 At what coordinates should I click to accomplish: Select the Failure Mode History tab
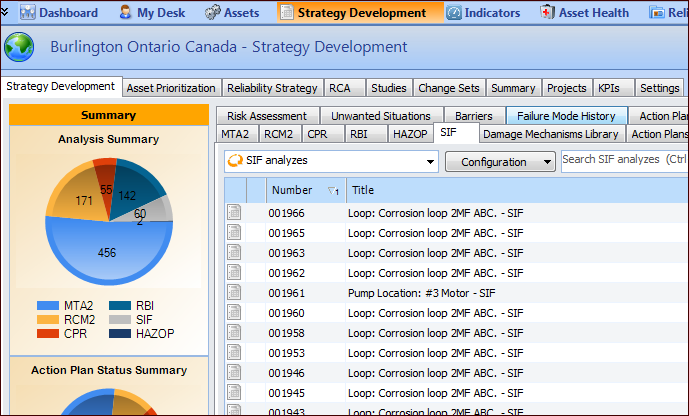pos(566,116)
